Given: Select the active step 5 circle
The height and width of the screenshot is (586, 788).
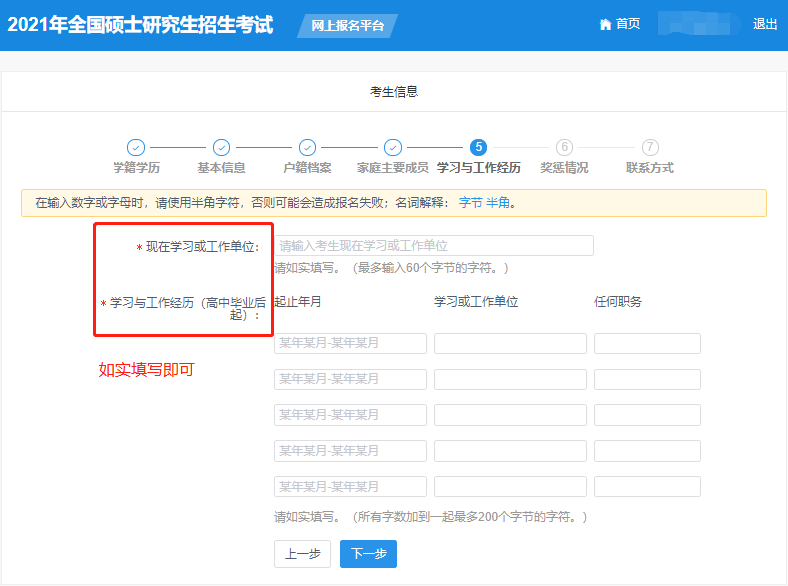Looking at the screenshot, I should [x=479, y=148].
